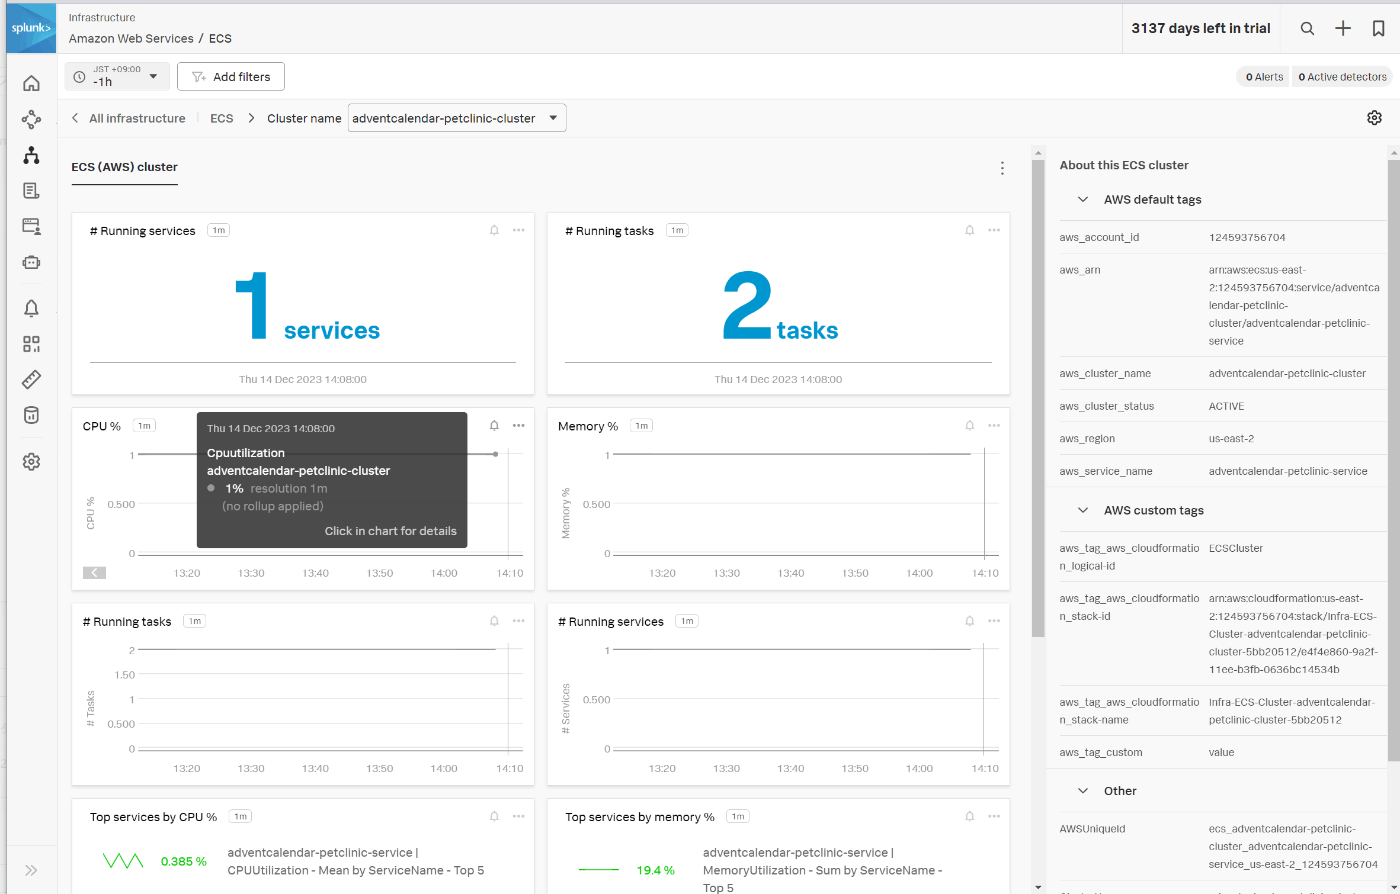
Task: Click aws_tag_custom value text
Action: (x=1222, y=752)
